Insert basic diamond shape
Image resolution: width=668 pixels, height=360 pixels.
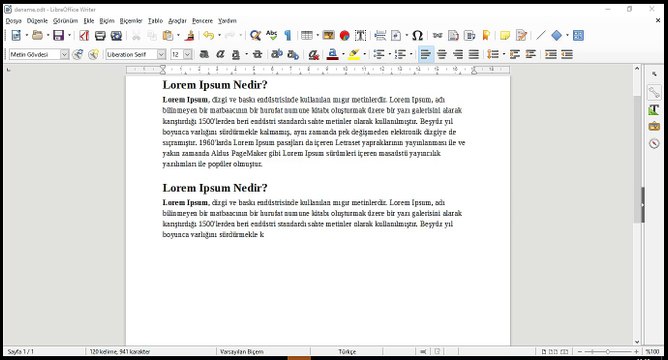coord(556,35)
